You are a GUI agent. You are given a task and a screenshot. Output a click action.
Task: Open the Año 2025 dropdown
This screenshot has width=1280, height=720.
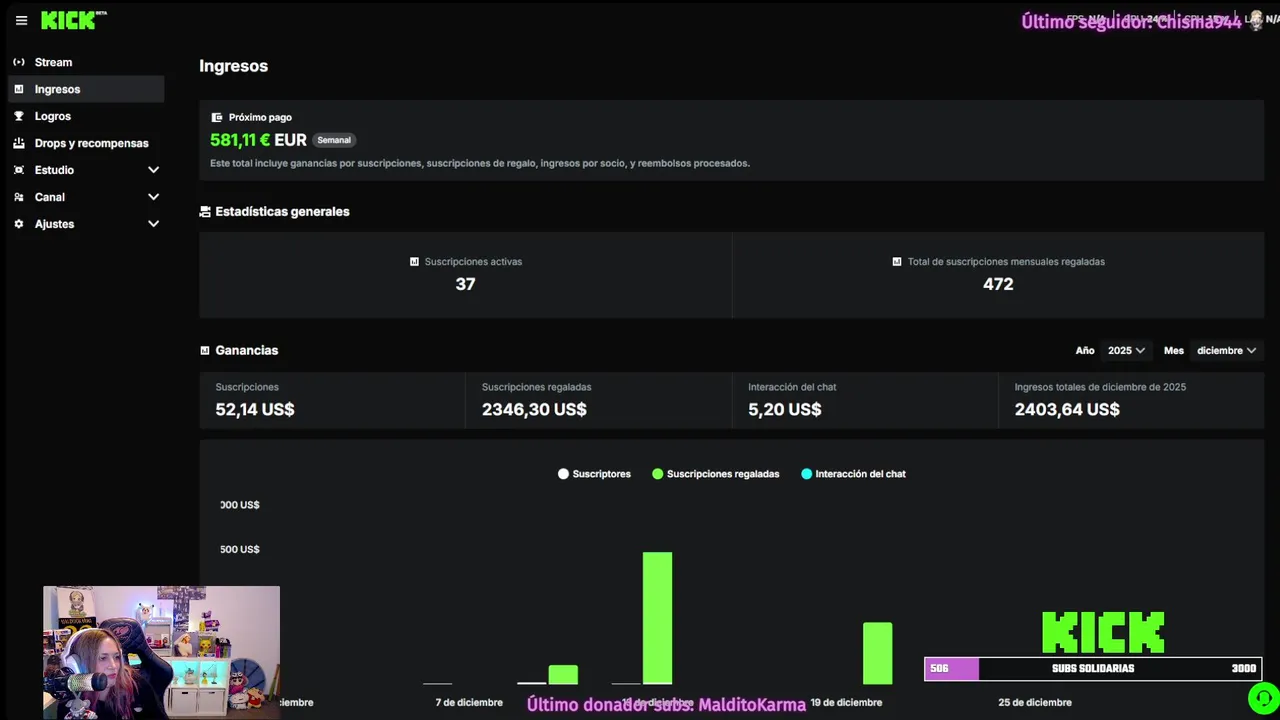coord(1126,351)
